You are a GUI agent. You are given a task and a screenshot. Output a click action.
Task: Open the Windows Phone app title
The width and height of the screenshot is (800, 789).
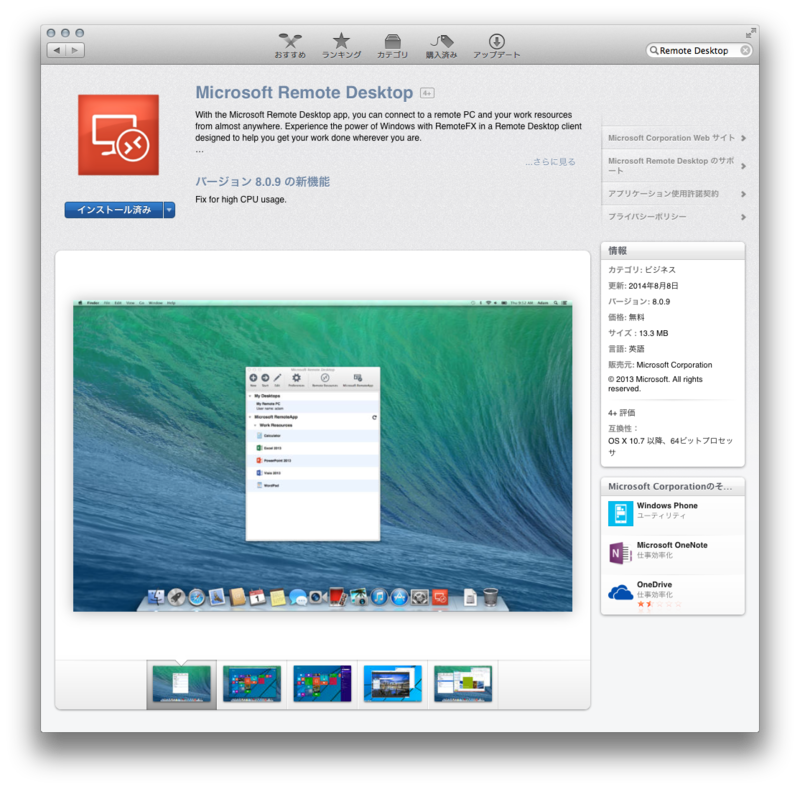(667, 505)
